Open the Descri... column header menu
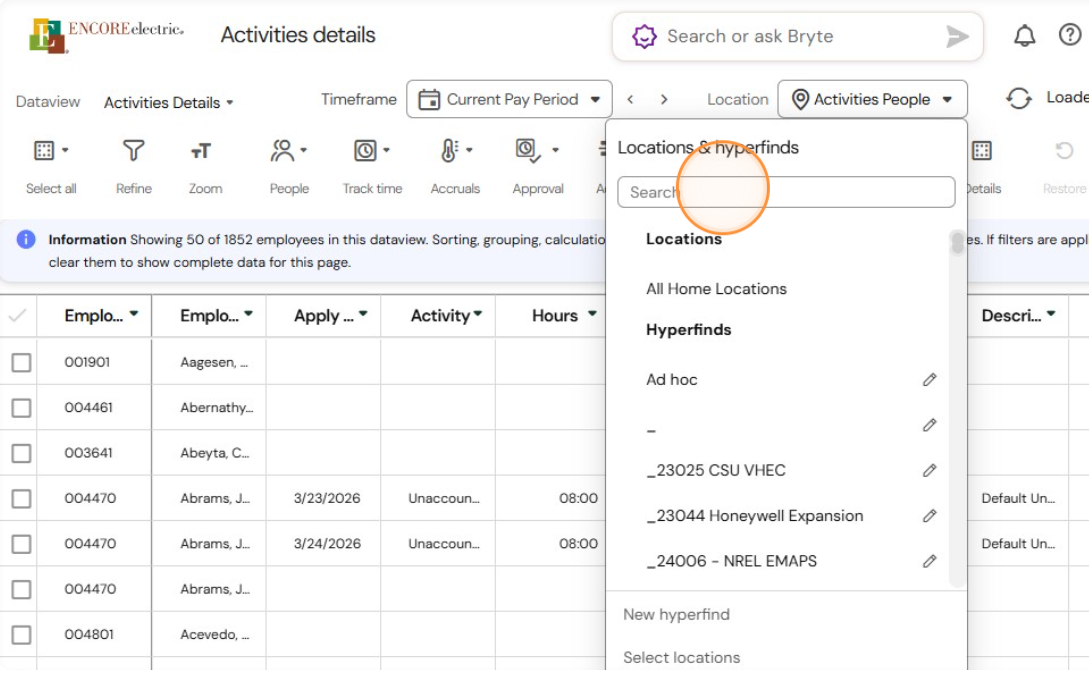Image resolution: width=1089 pixels, height=691 pixels. [1051, 314]
